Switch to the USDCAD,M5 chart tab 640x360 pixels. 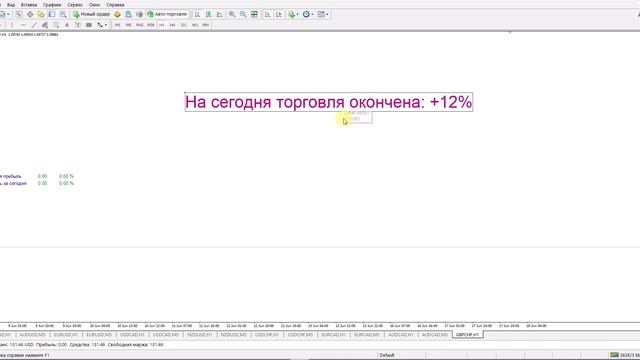coord(166,335)
